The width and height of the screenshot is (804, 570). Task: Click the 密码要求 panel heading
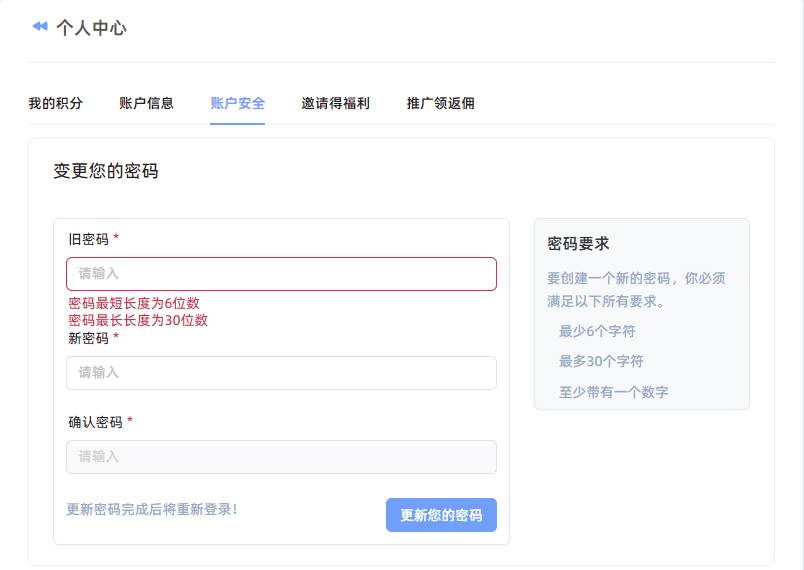pos(578,243)
